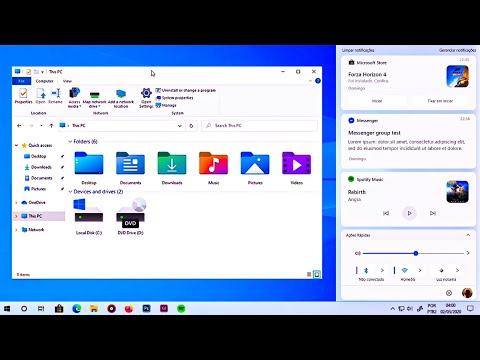The image size is (480, 360).
Task: Open the File ribbon tab
Action: coord(21,81)
